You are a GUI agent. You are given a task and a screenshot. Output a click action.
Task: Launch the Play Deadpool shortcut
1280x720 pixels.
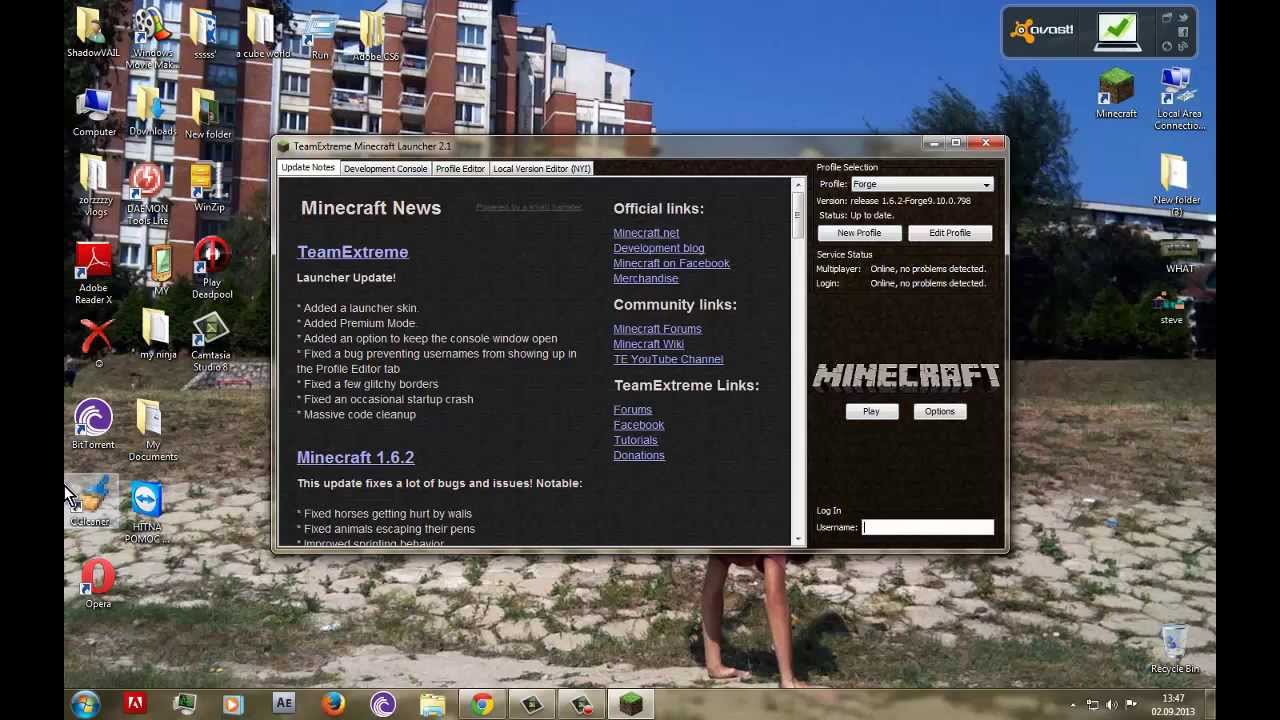[x=211, y=268]
